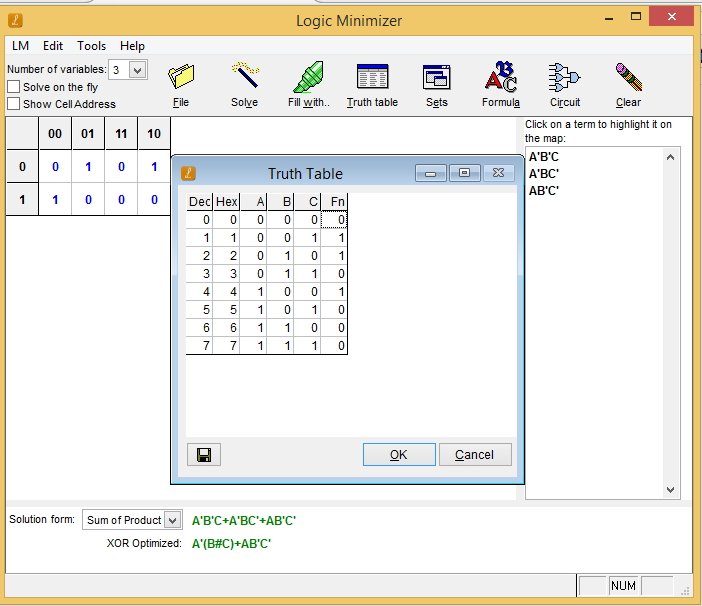Open the Tools menu
Screen dimensions: 702x606
91,46
